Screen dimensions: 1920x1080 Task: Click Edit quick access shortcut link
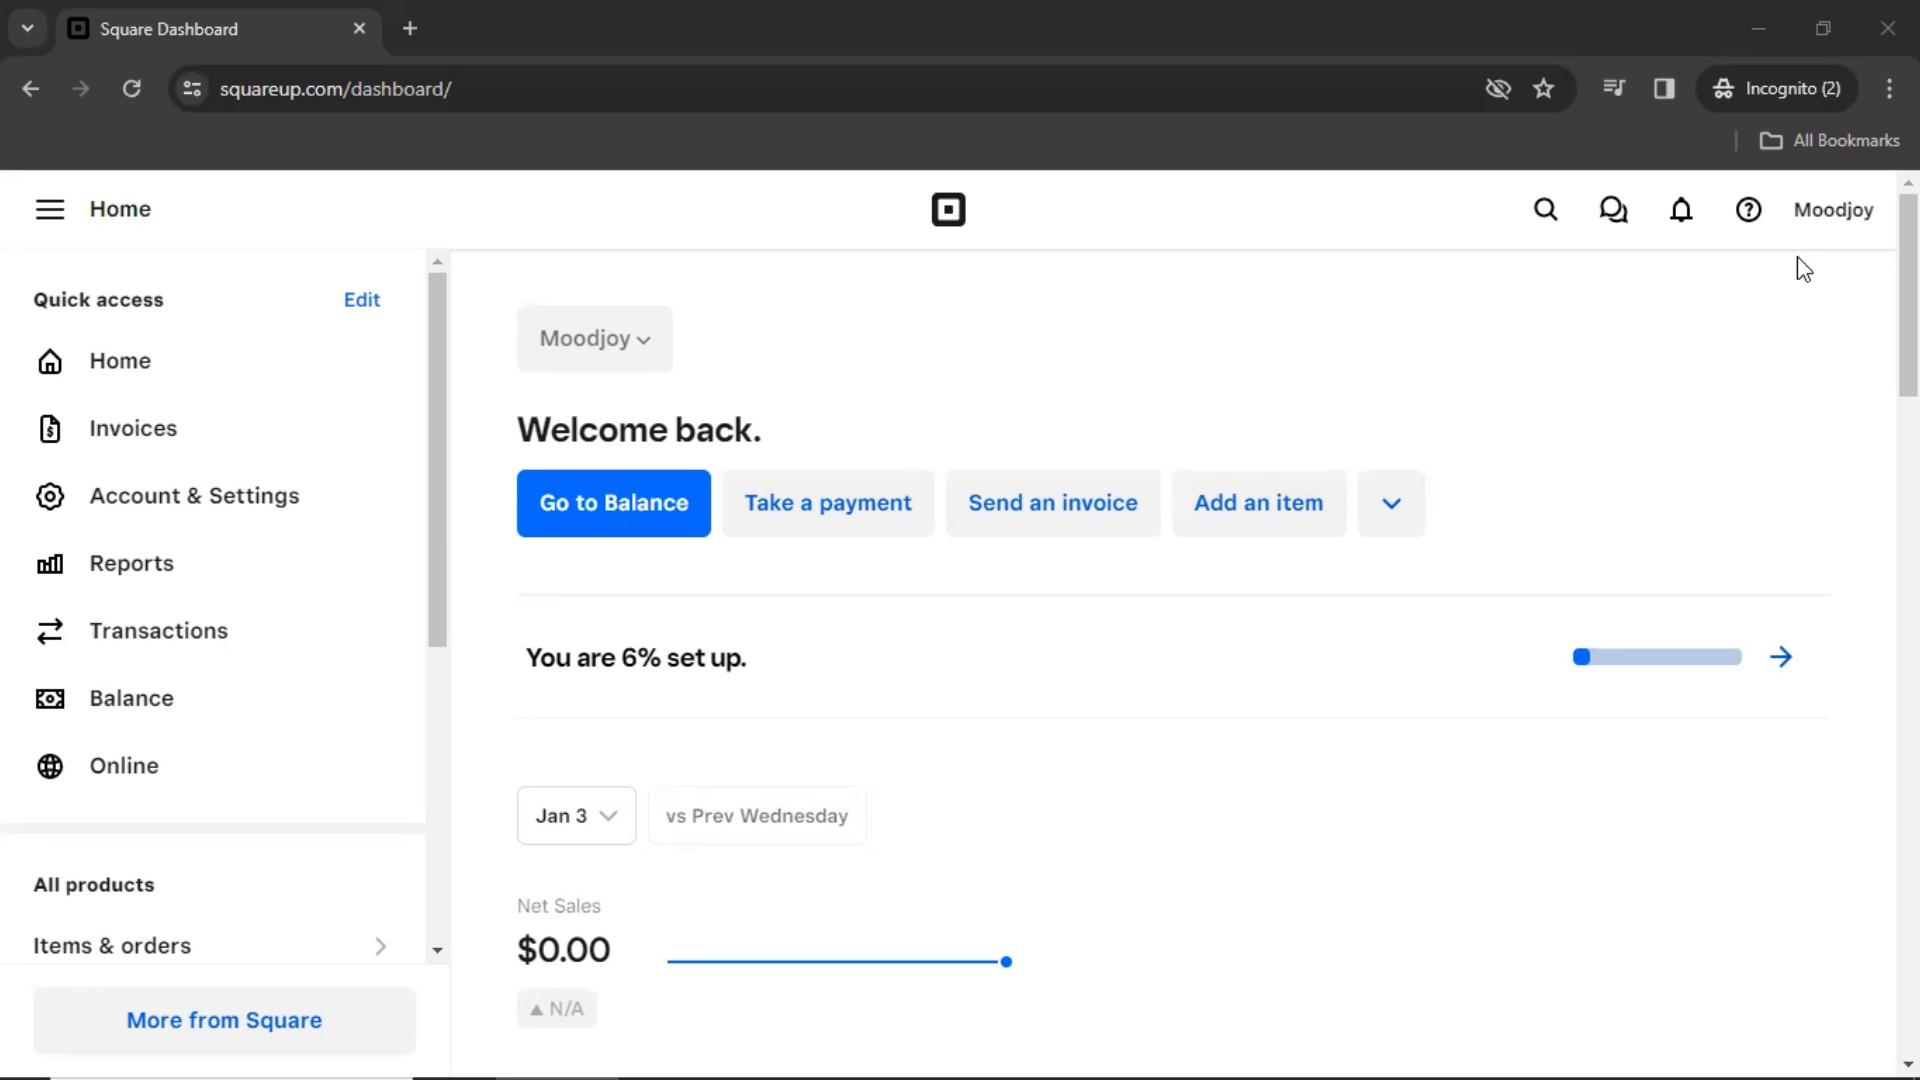click(361, 299)
